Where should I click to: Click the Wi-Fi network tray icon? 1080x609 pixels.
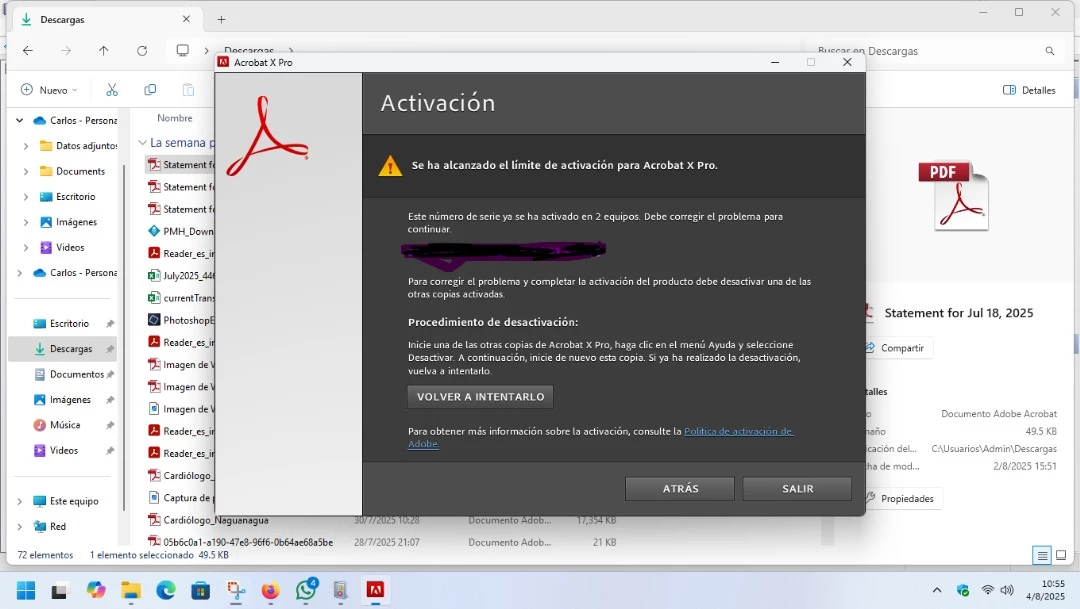tap(988, 590)
